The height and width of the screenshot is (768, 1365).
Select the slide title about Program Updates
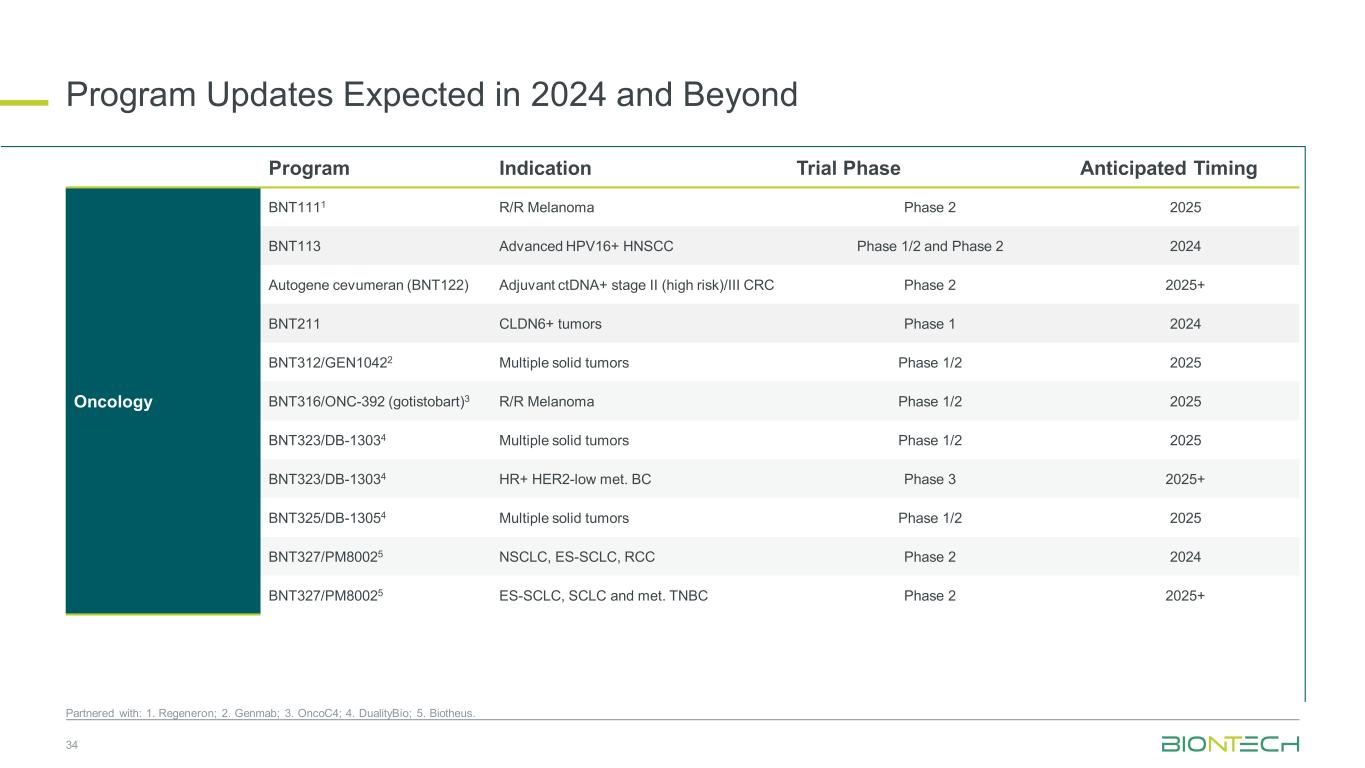click(431, 95)
